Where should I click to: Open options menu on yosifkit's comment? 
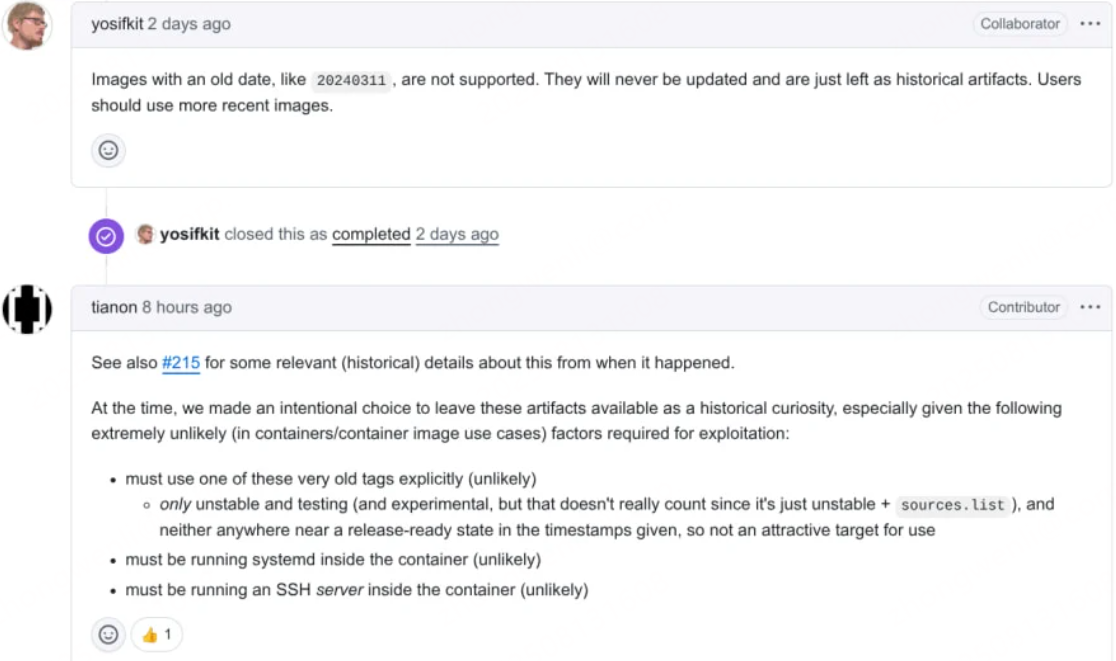point(1090,24)
